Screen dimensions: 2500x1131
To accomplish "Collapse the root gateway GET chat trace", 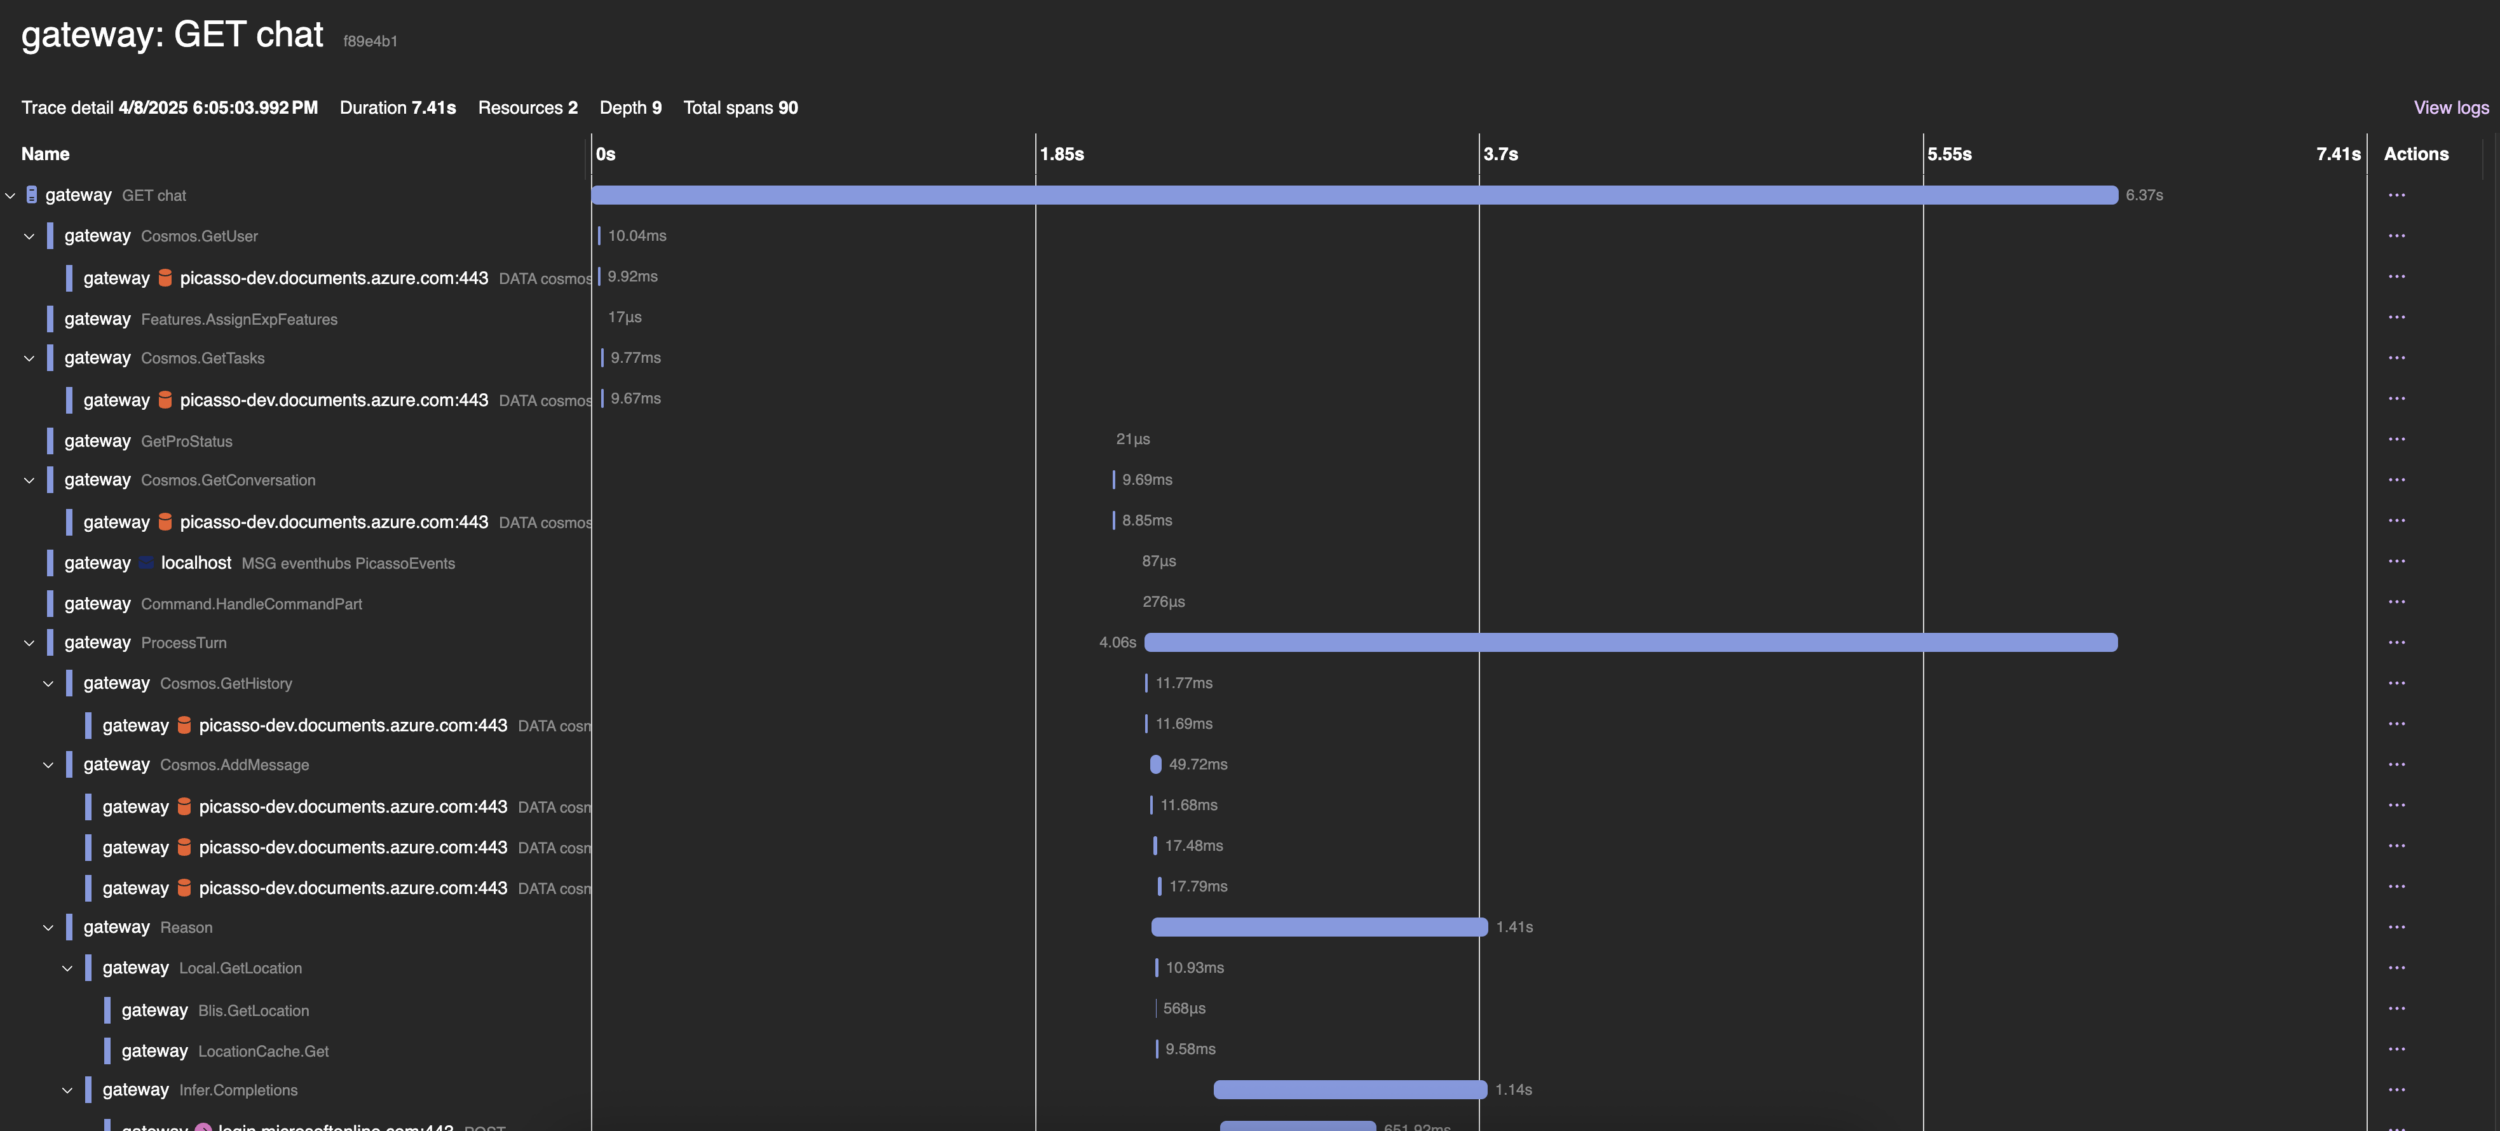I will 10,195.
